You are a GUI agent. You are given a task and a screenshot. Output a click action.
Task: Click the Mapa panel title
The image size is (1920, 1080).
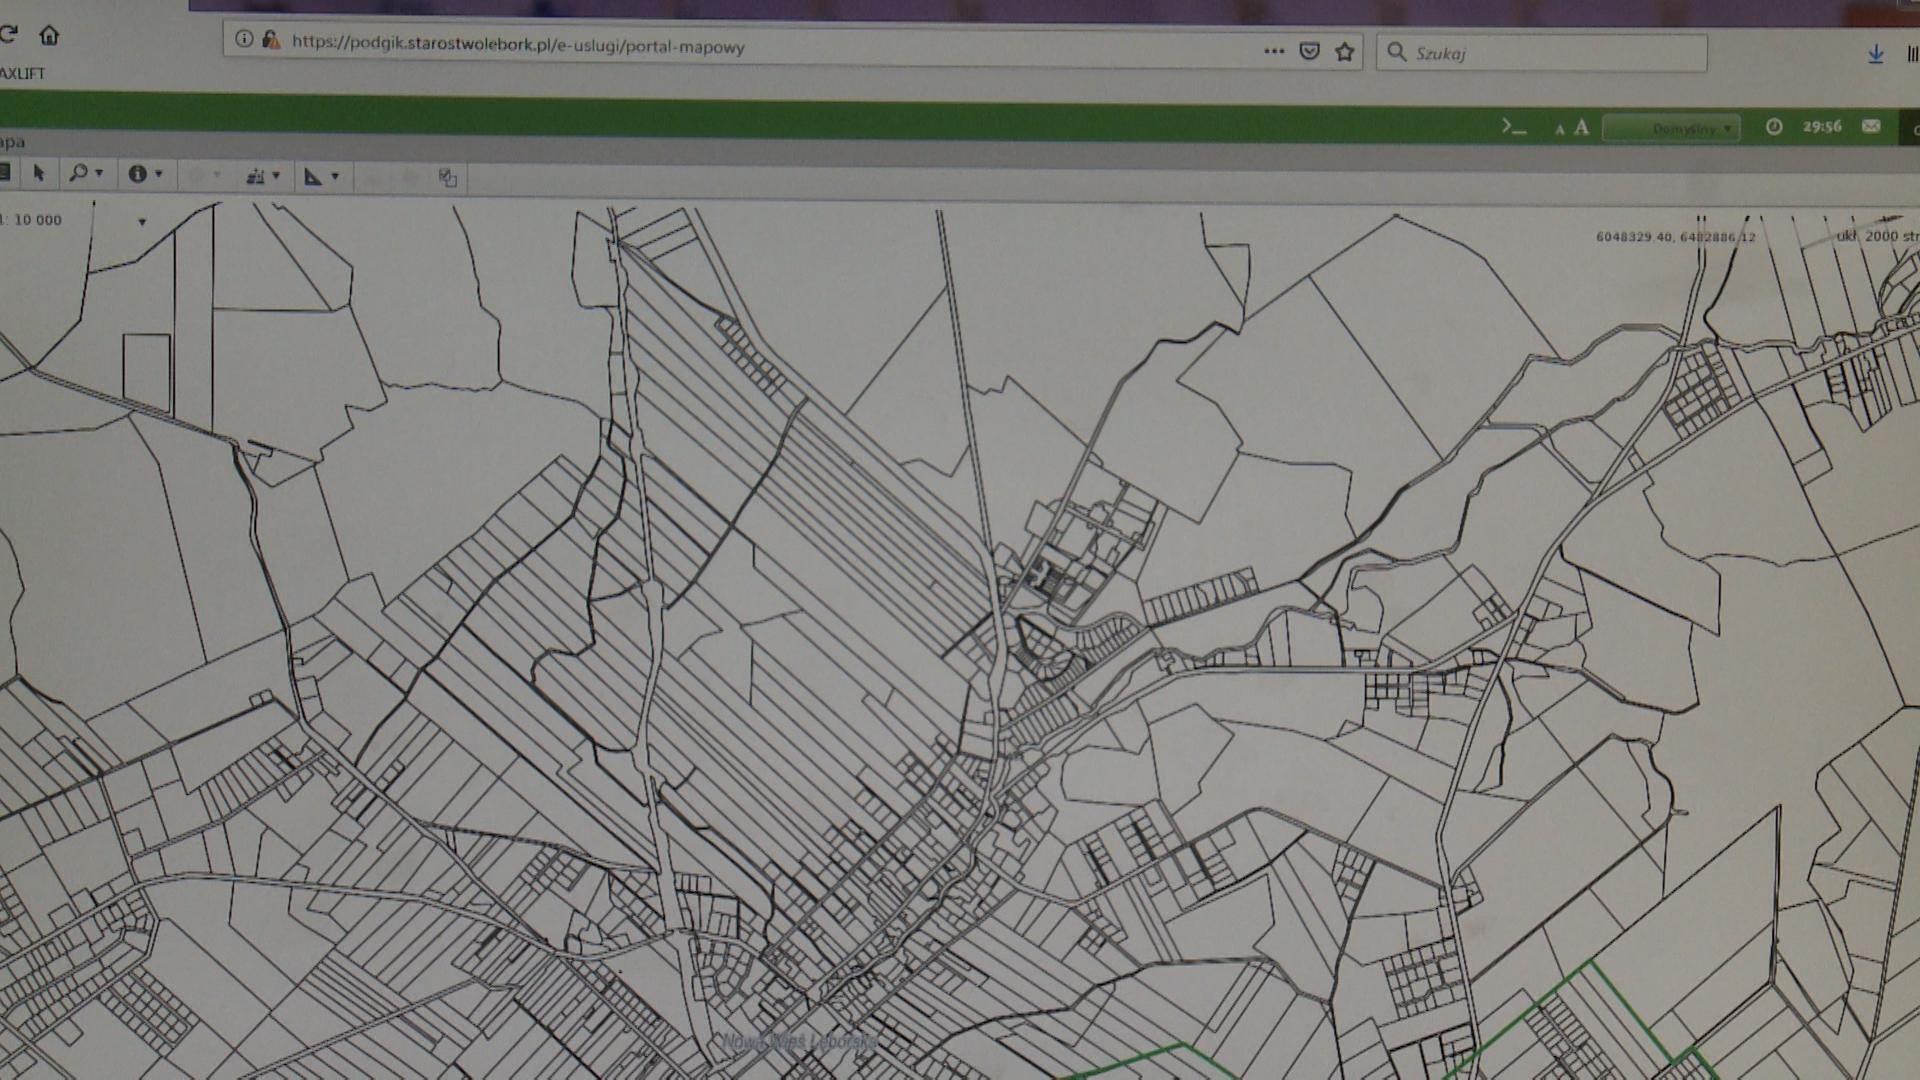(12, 141)
